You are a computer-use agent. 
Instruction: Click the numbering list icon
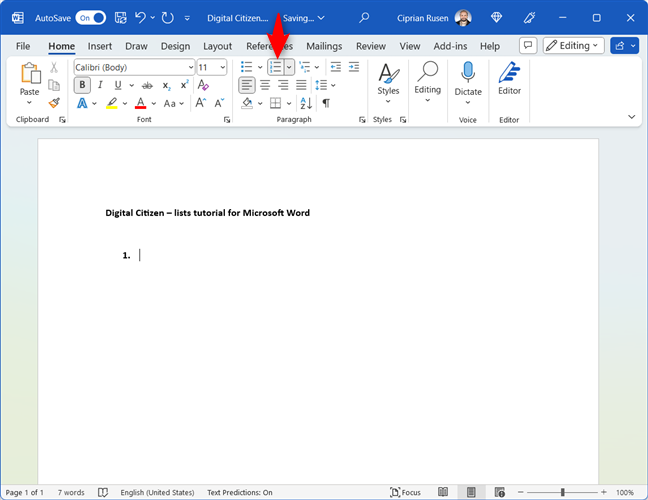[x=276, y=67]
